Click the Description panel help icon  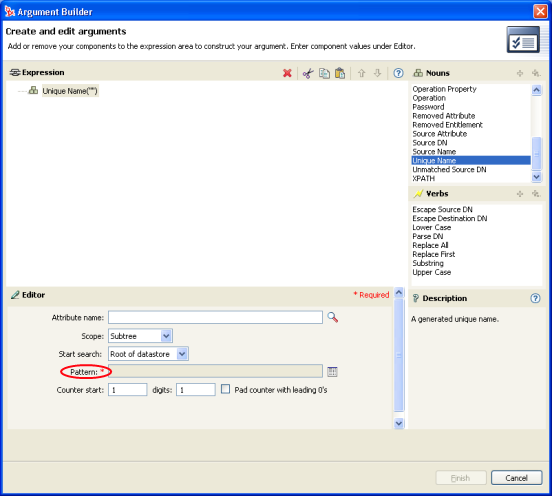535,298
